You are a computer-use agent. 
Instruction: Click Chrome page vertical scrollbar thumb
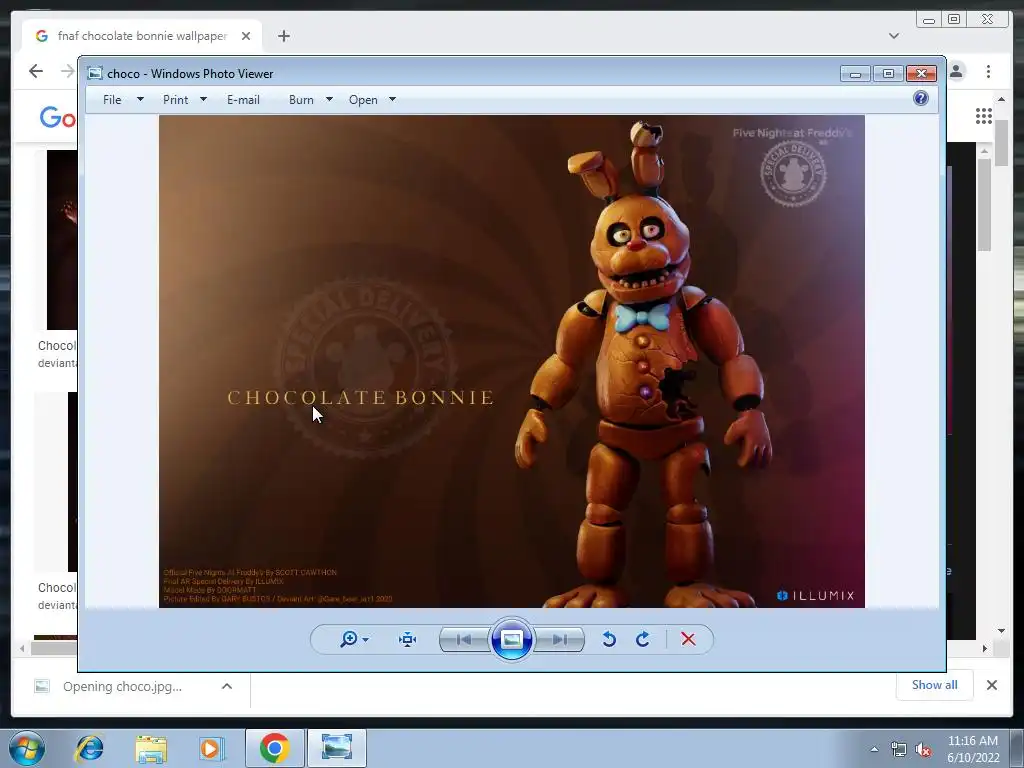click(1001, 142)
